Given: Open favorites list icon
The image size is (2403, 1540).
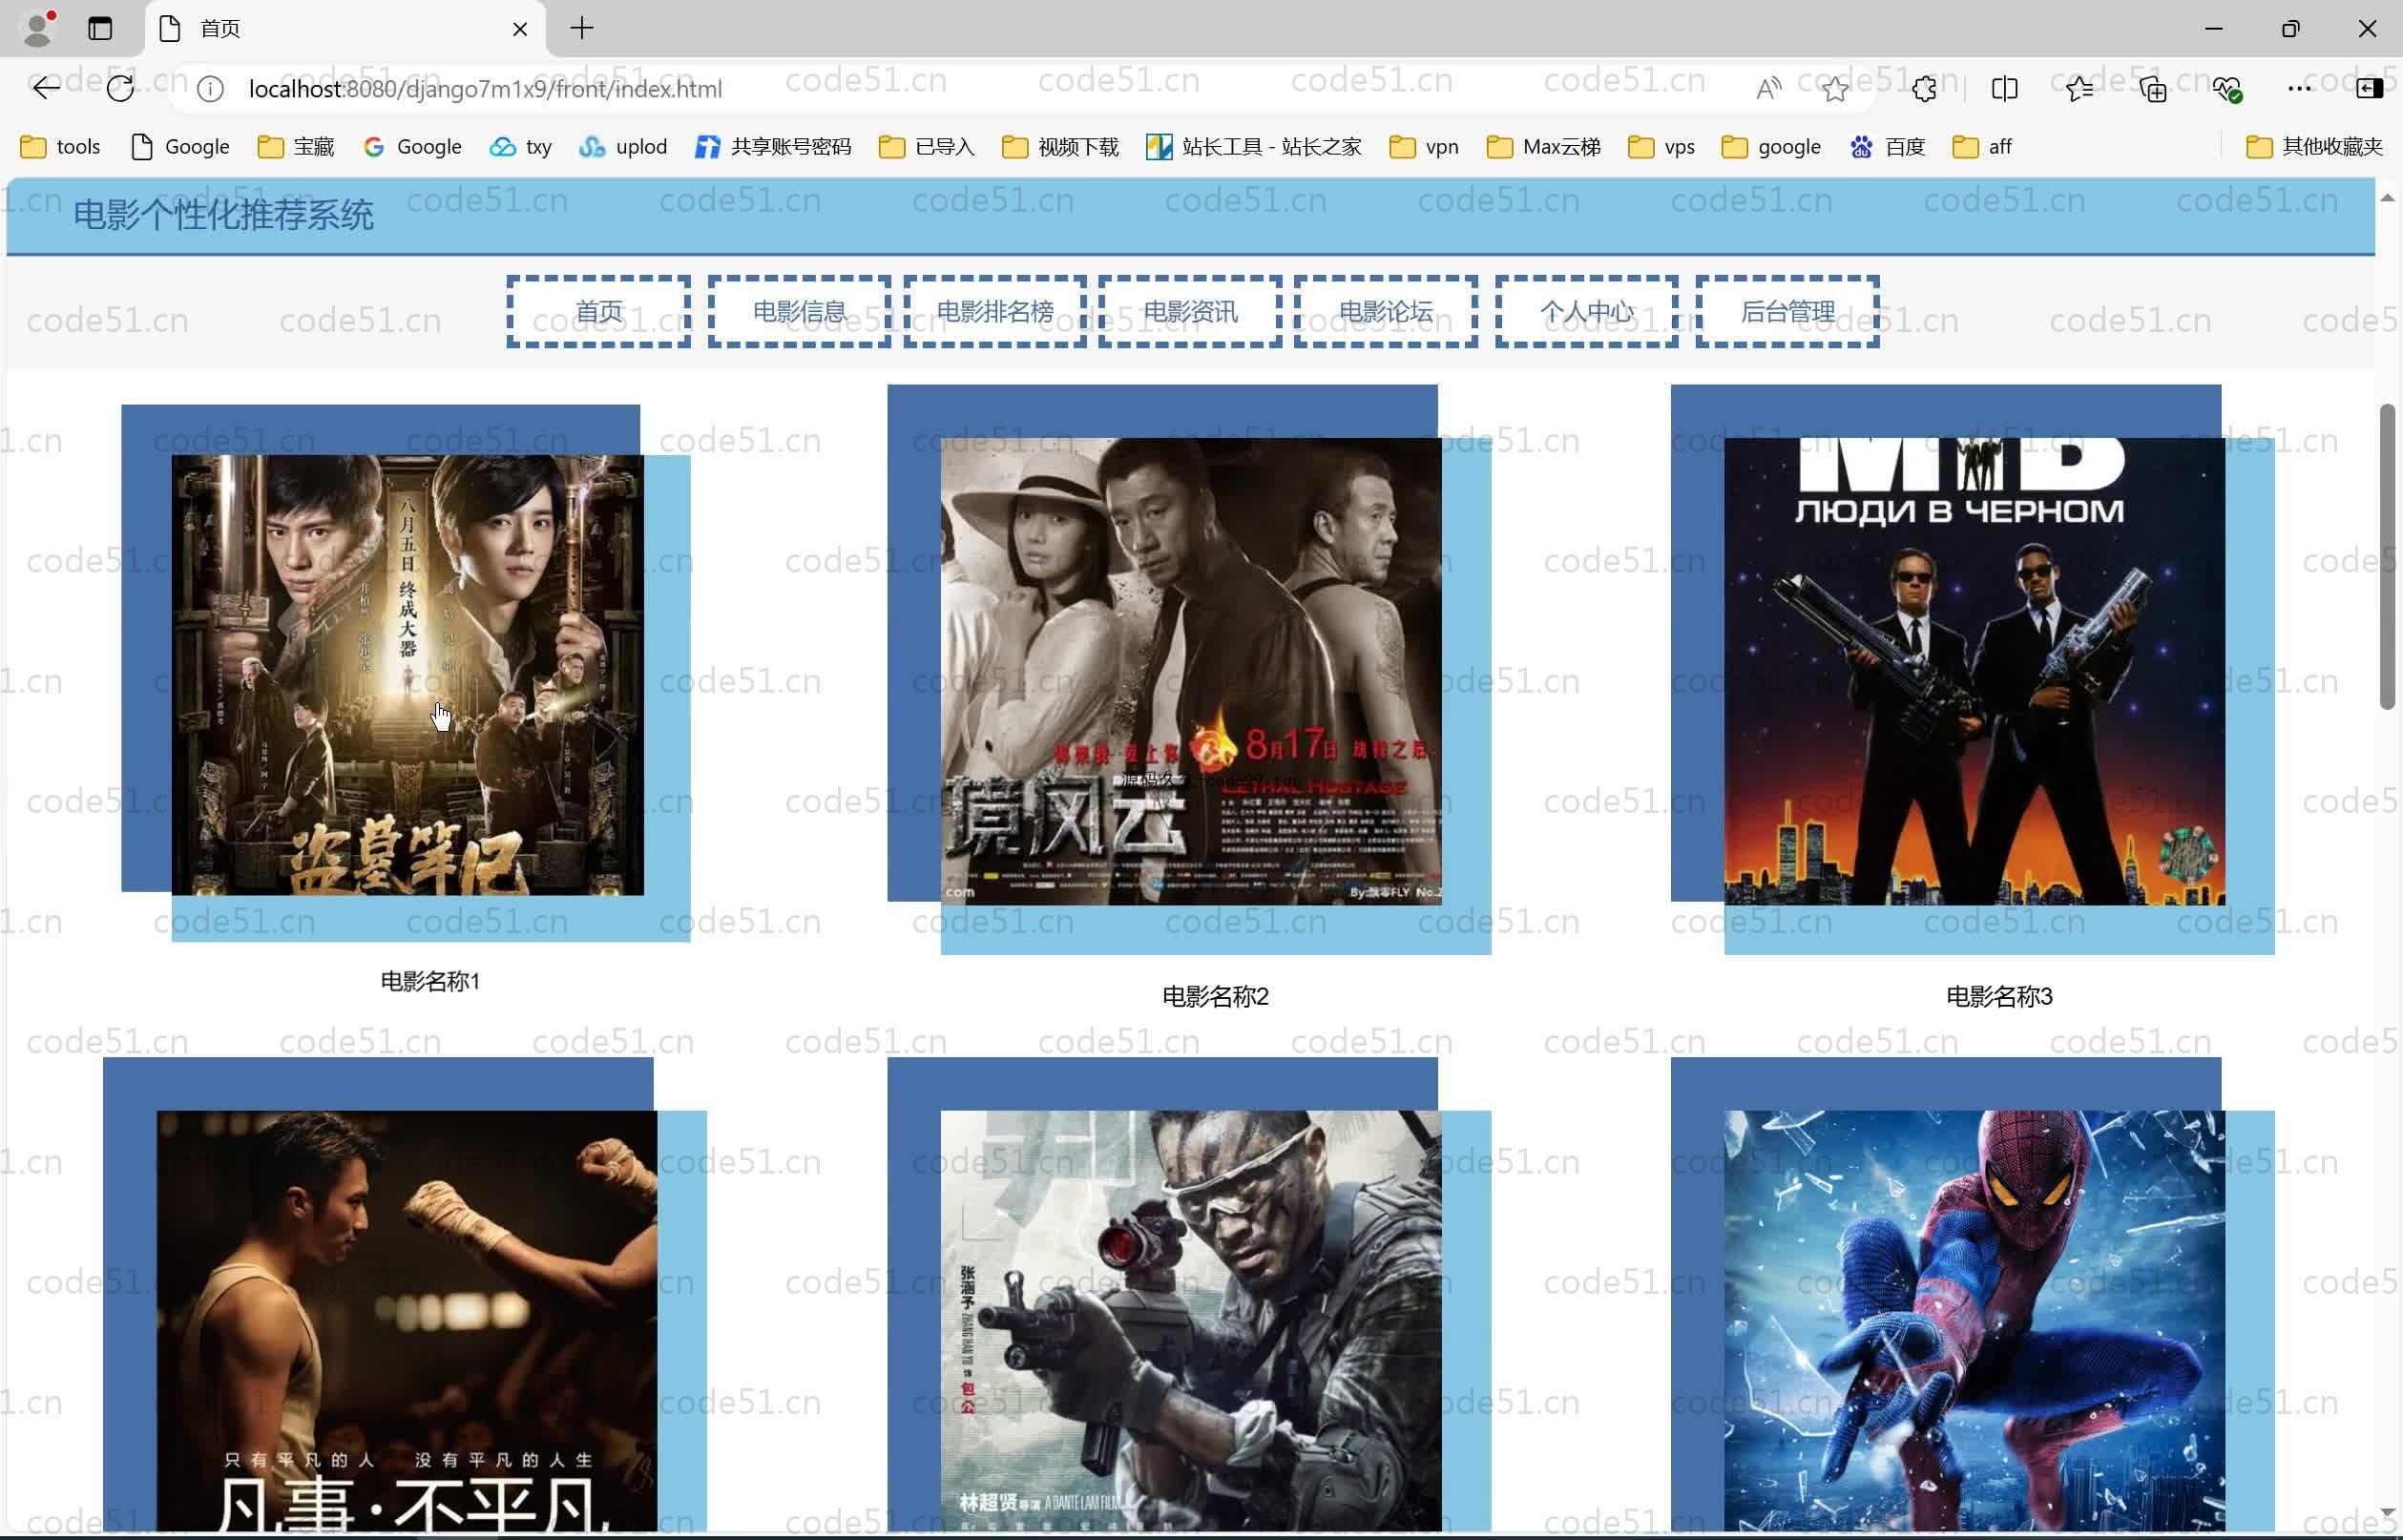Looking at the screenshot, I should click(x=2079, y=89).
